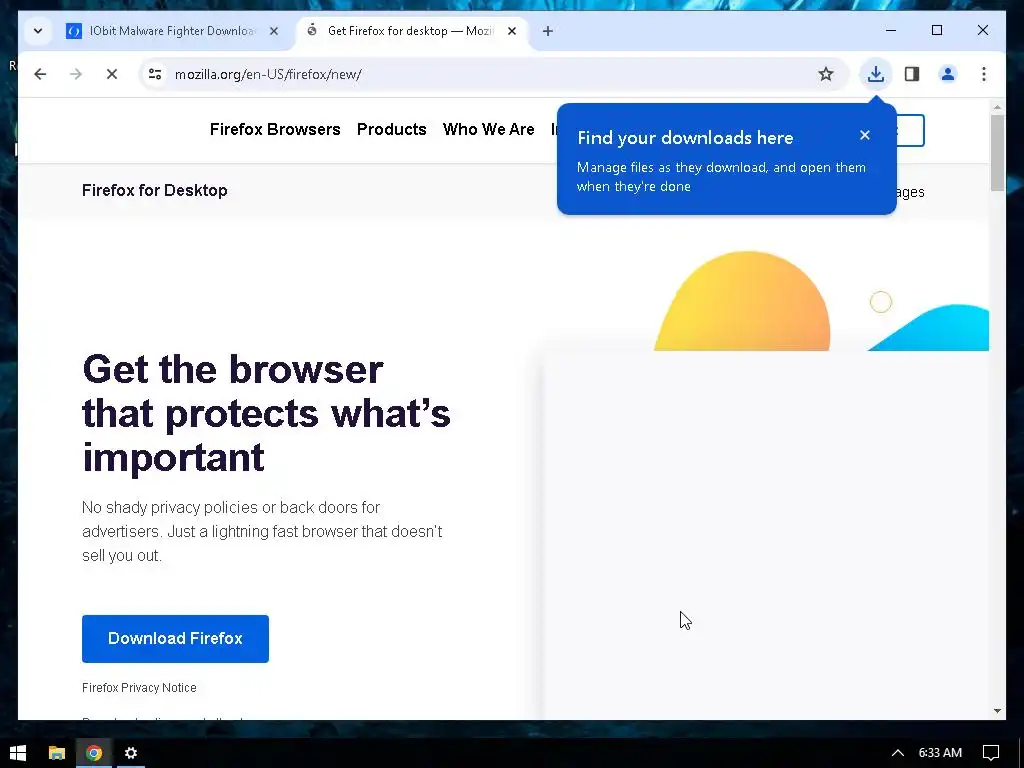Open Chrome downloads tray icon
The height and width of the screenshot is (768, 1024).
[x=876, y=74]
